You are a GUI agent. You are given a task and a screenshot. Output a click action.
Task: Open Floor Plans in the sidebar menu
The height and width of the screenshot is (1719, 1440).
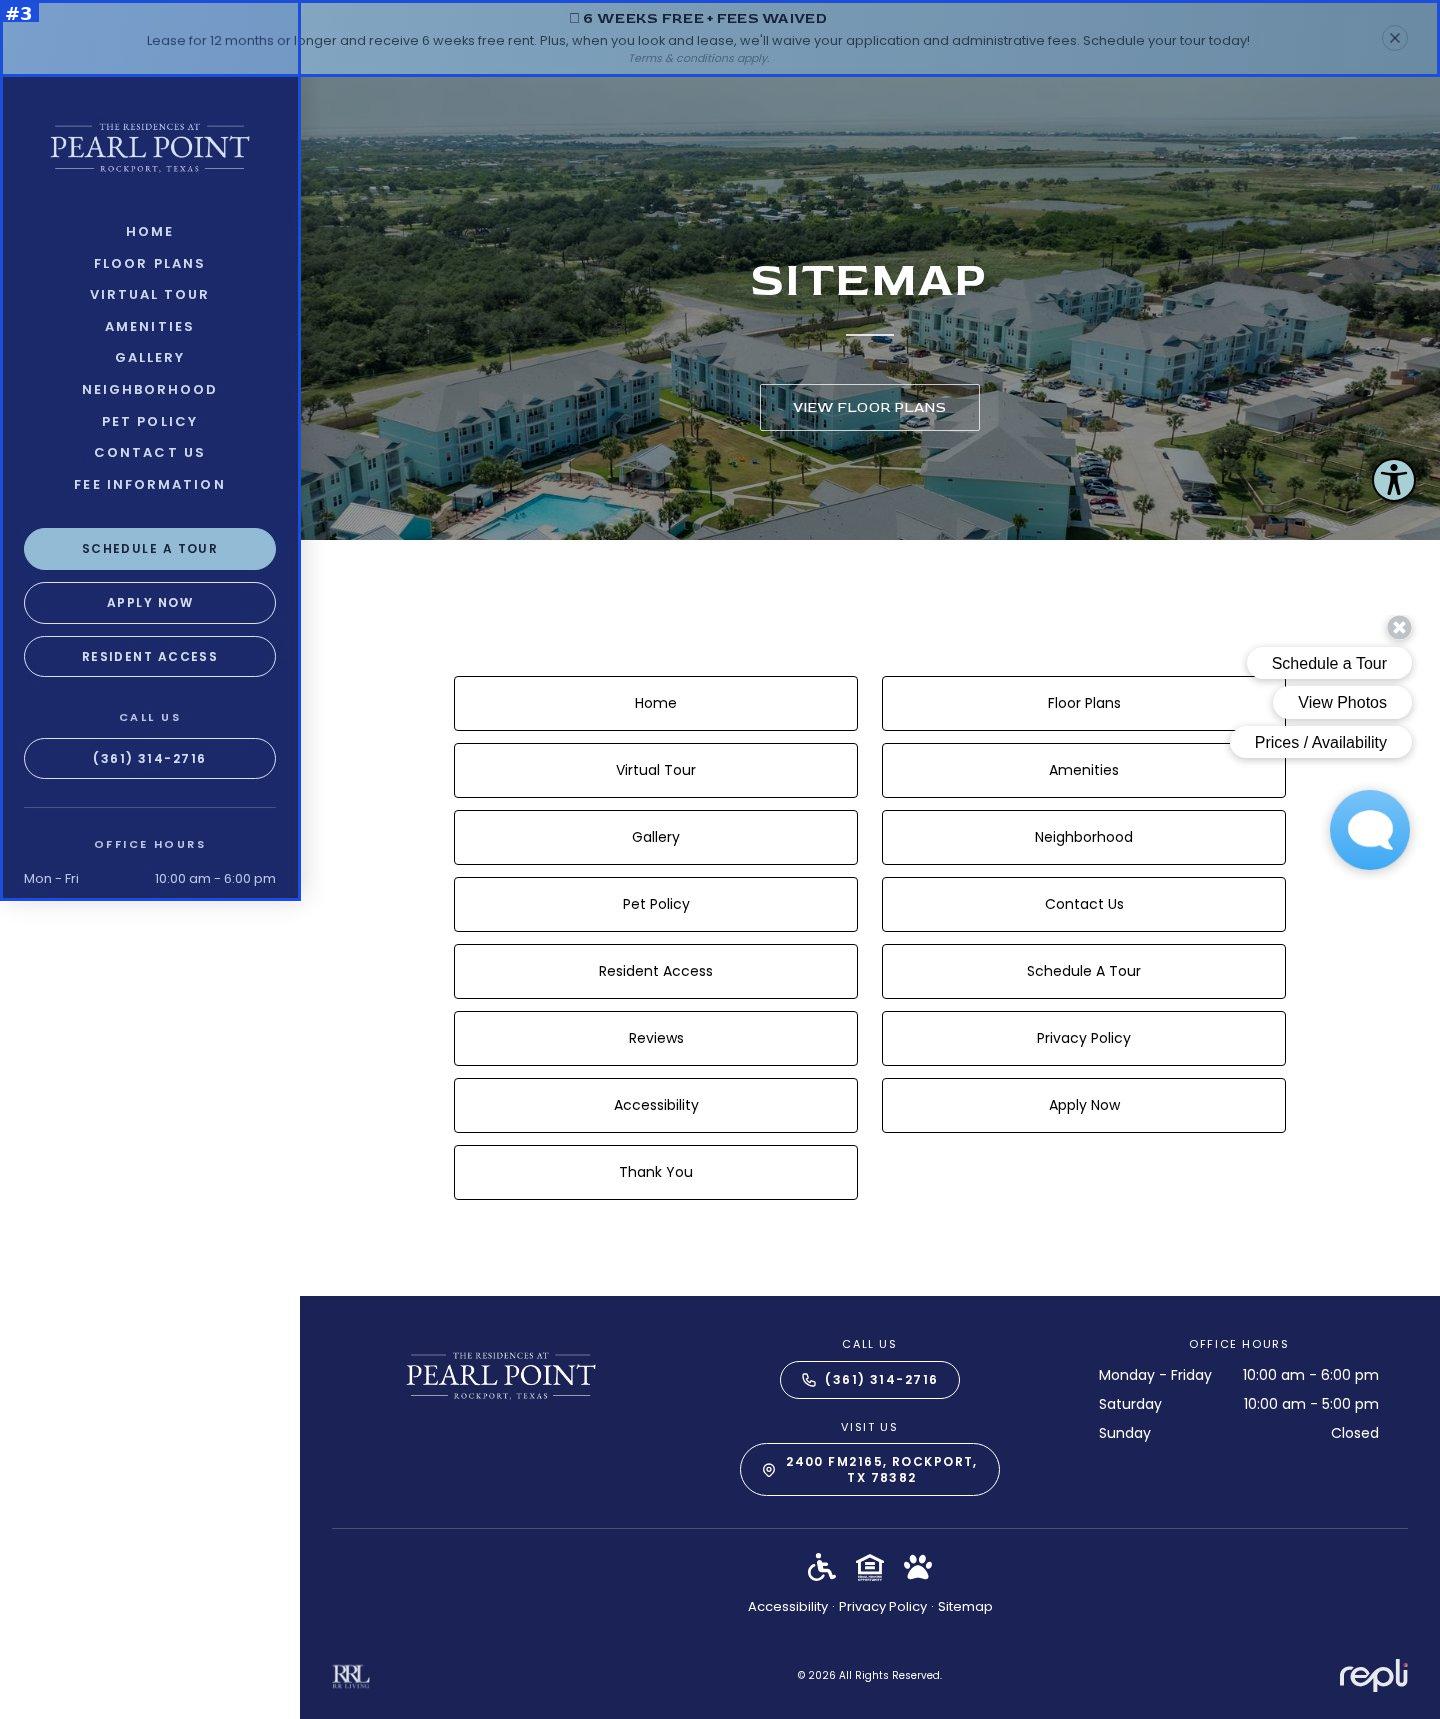[150, 264]
